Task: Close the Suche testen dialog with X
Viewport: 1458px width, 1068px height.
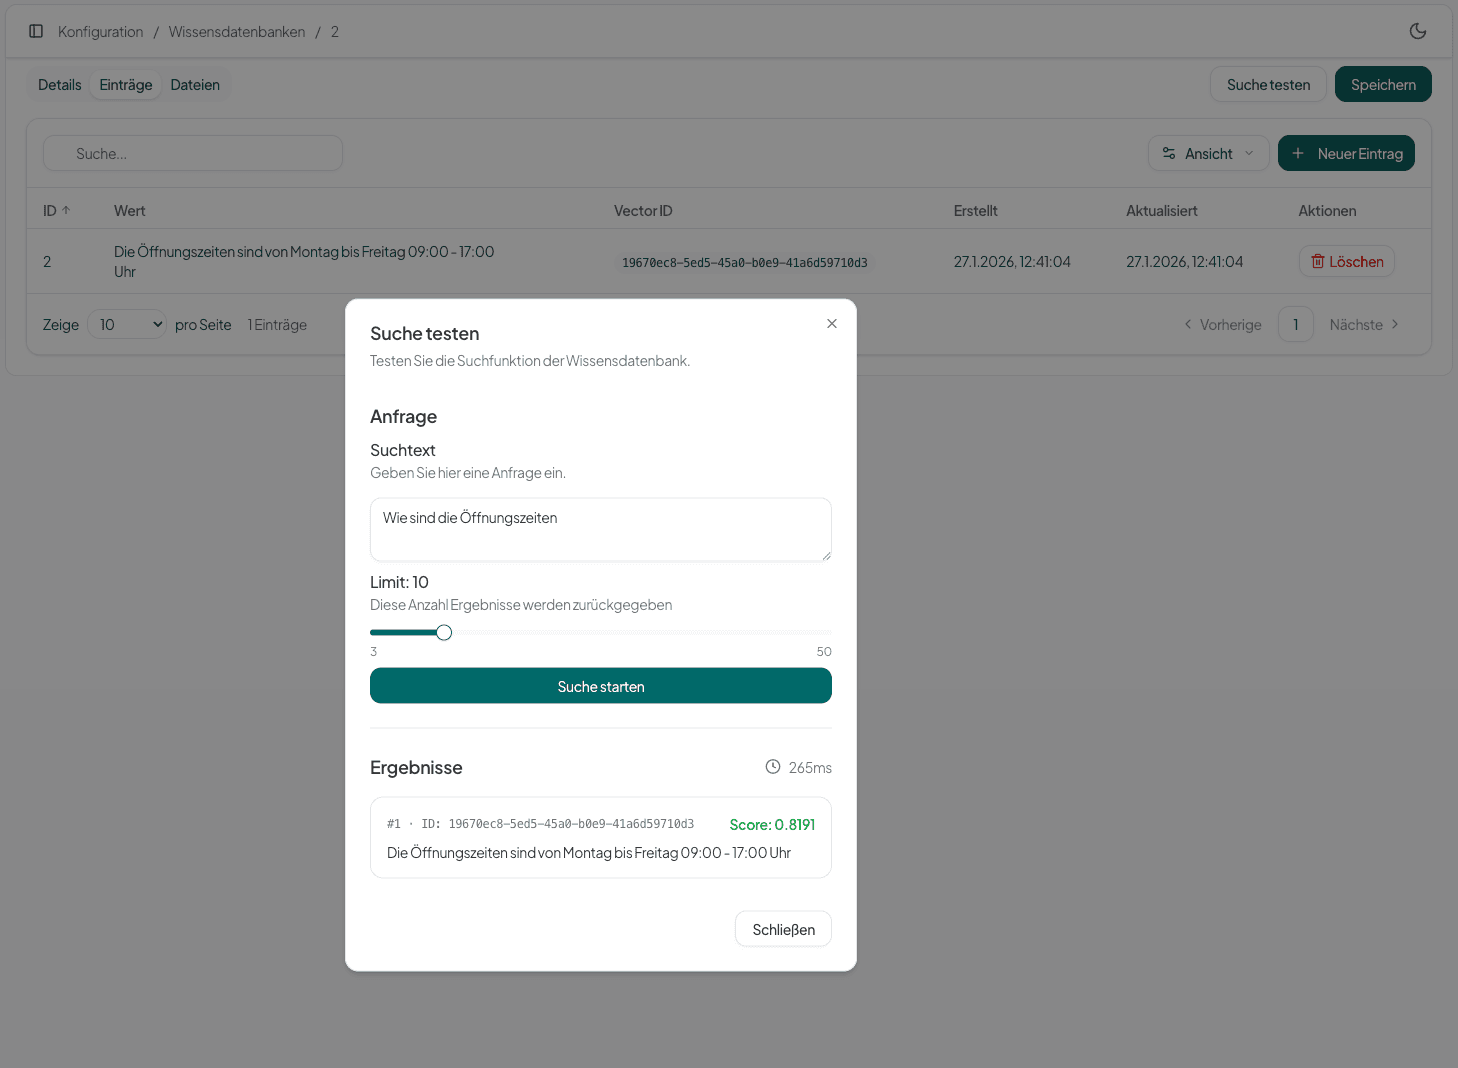Action: click(x=831, y=324)
